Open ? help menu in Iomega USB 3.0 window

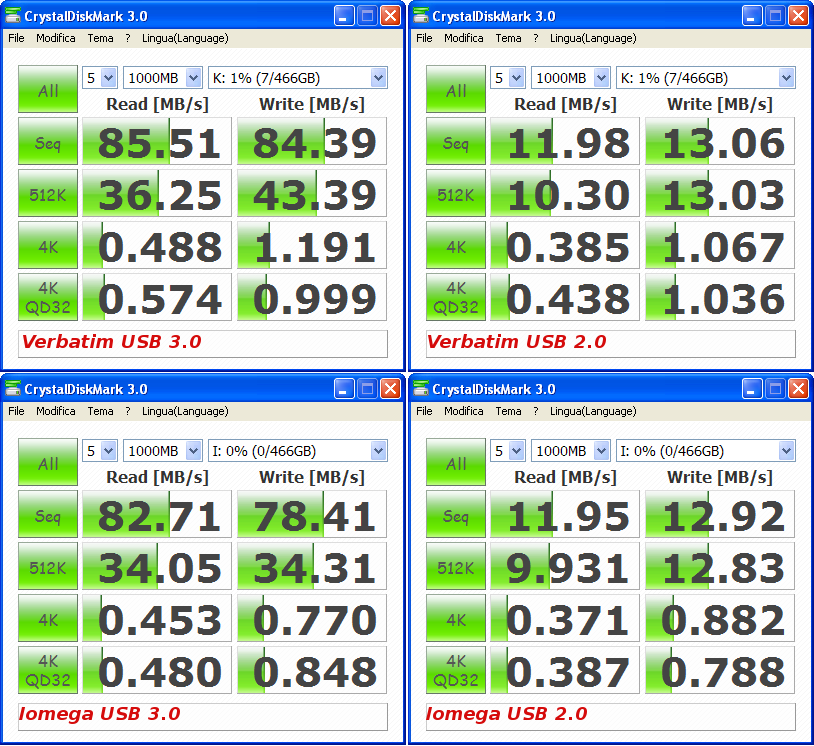(128, 411)
